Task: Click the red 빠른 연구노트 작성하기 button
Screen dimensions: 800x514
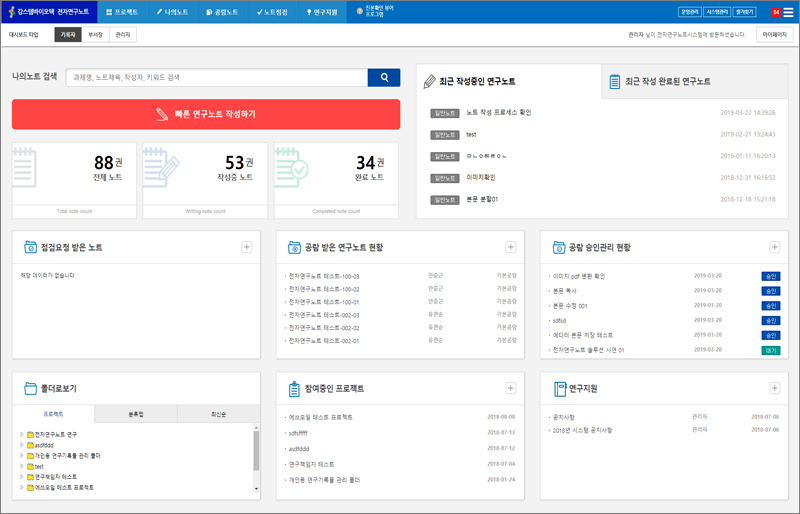Action: click(206, 114)
